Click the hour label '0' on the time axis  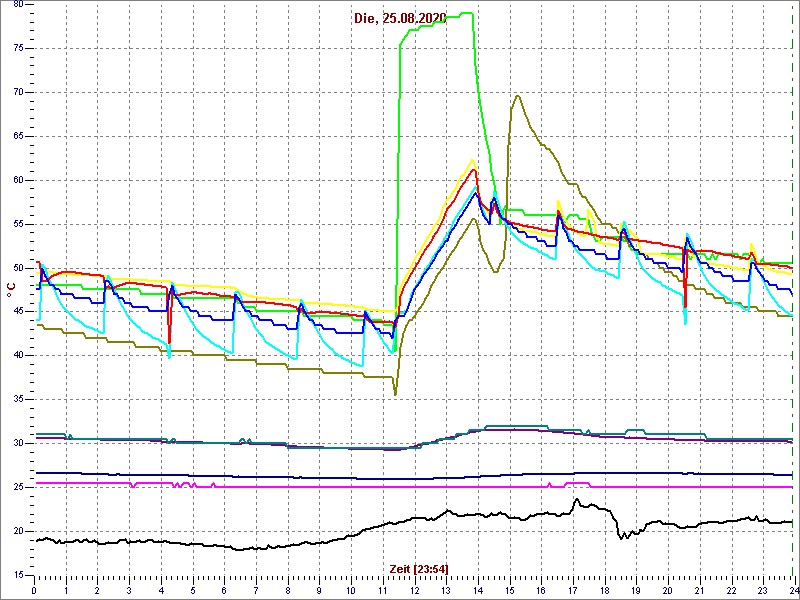[34, 588]
